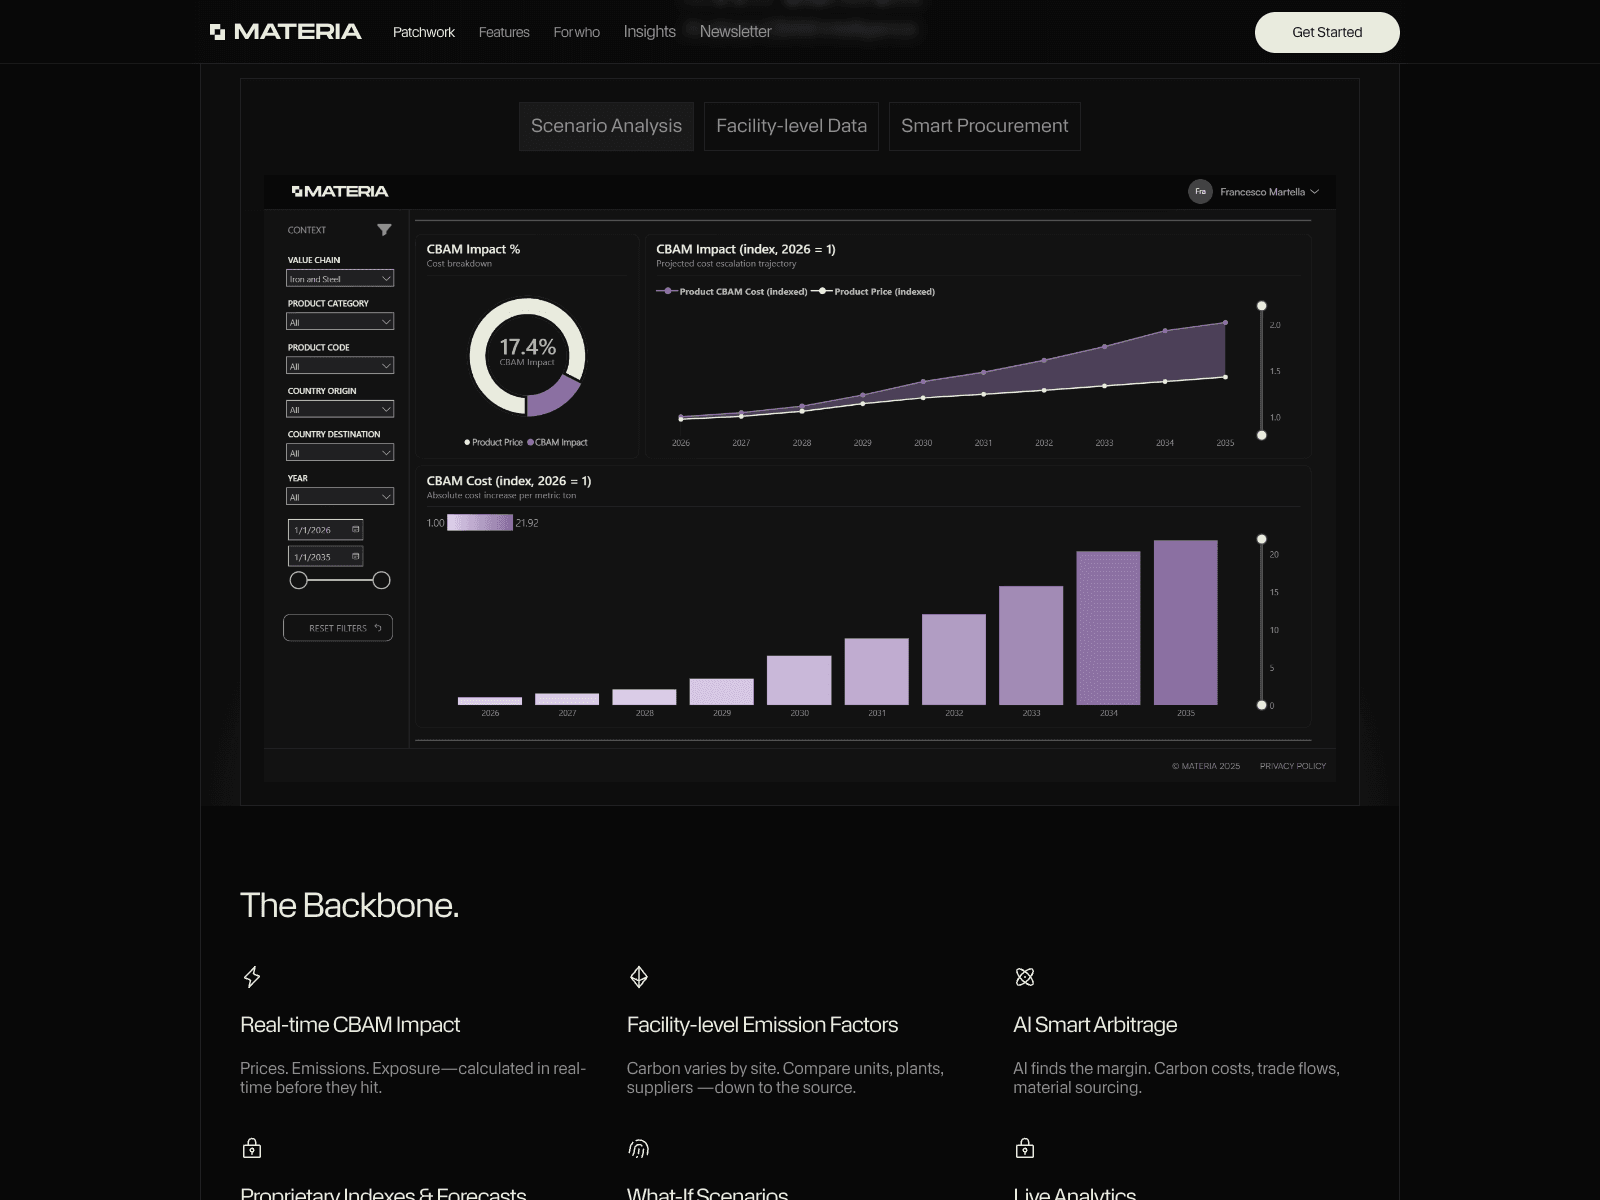Click the diamond icon above Facility-level Emission Factors
The image size is (1600, 1200).
pos(639,977)
